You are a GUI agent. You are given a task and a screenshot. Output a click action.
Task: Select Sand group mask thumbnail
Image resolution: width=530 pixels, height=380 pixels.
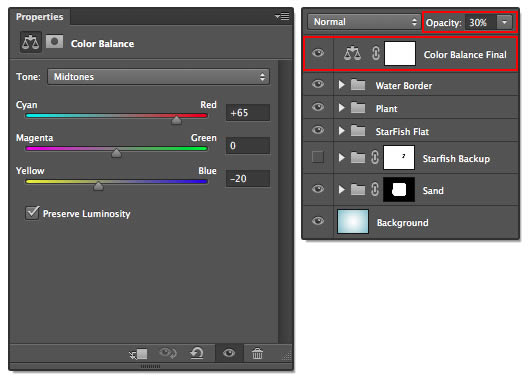[399, 190]
